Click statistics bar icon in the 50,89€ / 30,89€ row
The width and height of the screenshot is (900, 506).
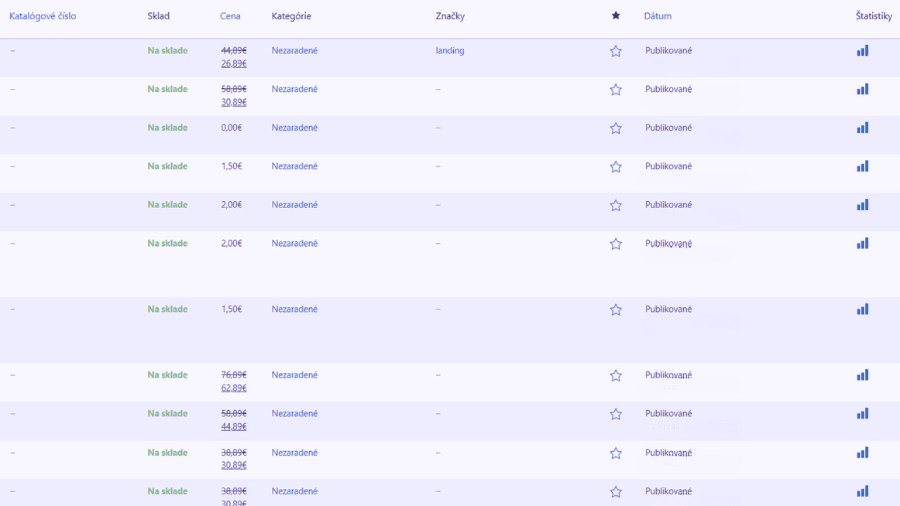pyautogui.click(x=862, y=89)
